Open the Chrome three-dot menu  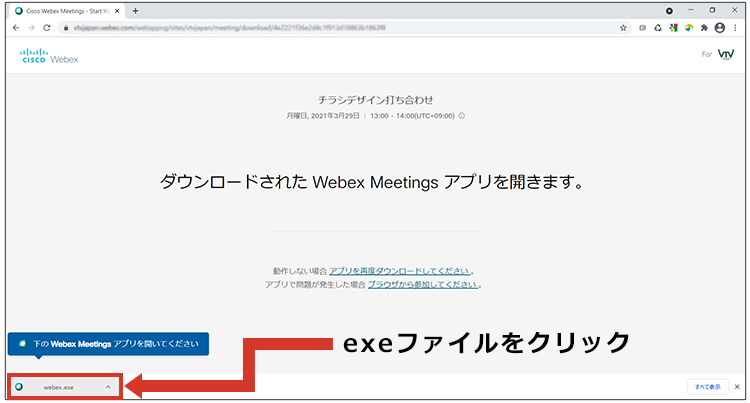(x=735, y=28)
